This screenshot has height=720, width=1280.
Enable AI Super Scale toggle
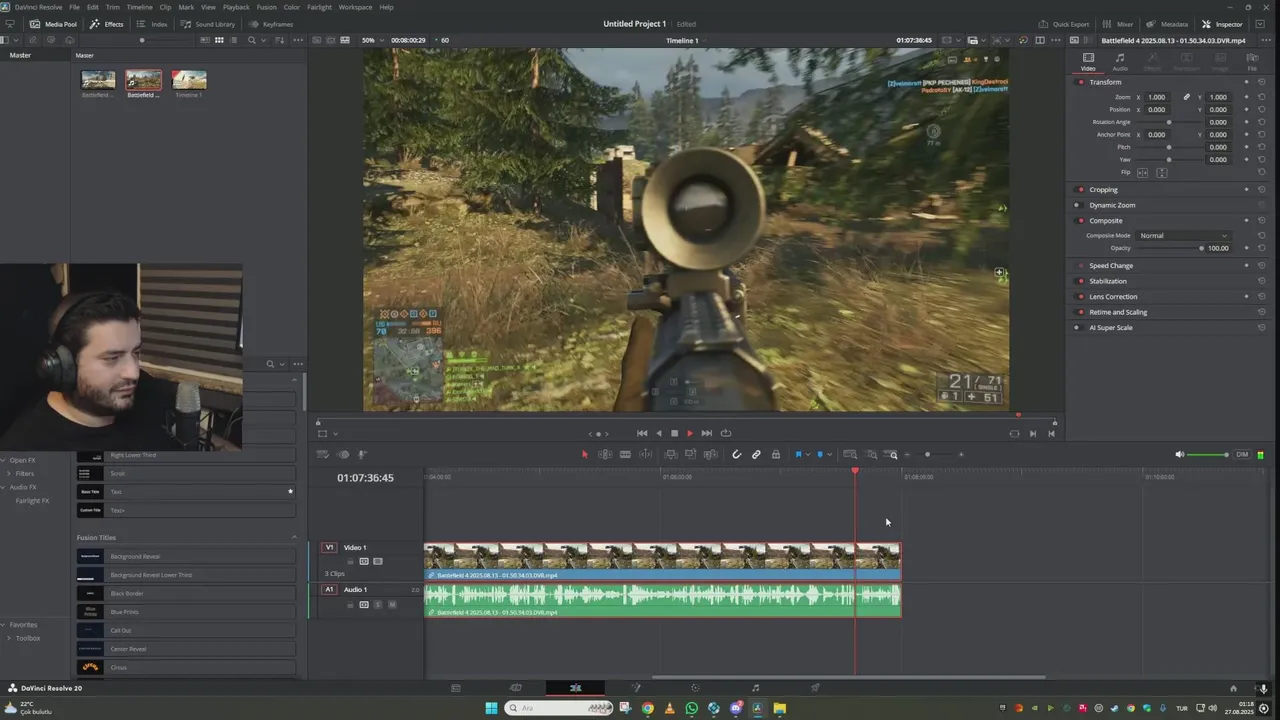(1080, 327)
